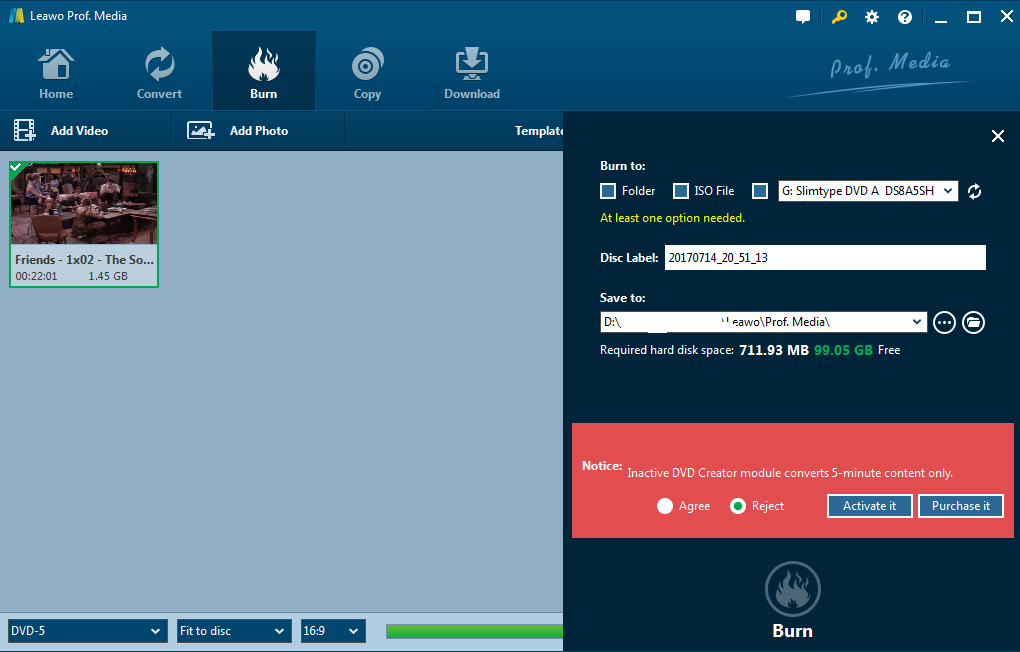Image resolution: width=1020 pixels, height=652 pixels.
Task: Open the Fit to disc quality dropdown
Action: tap(234, 631)
